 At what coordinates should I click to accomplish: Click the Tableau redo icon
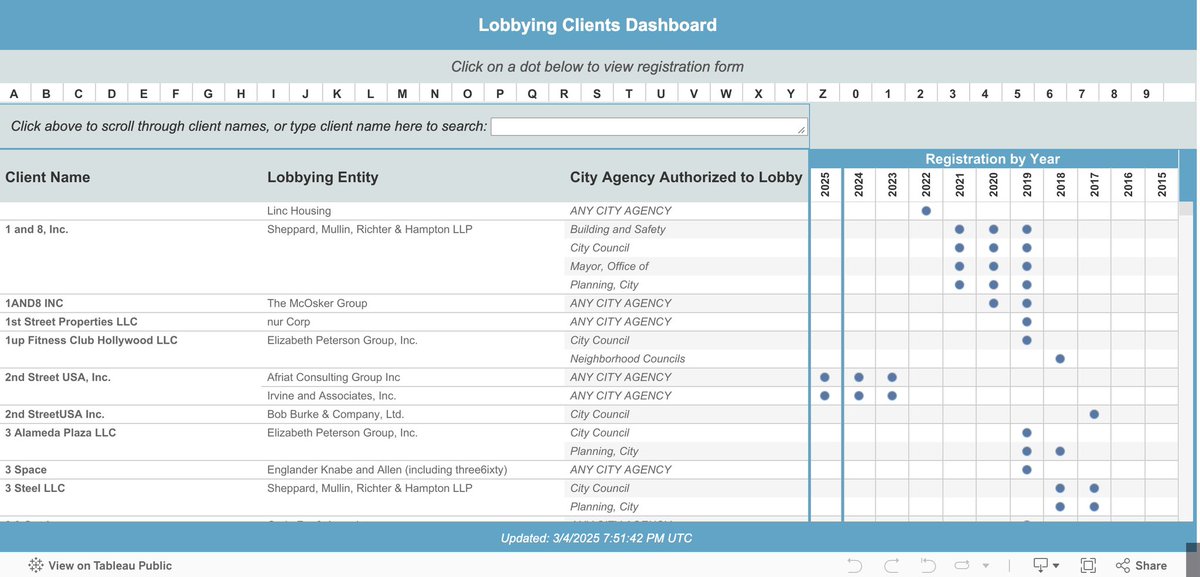[x=892, y=565]
